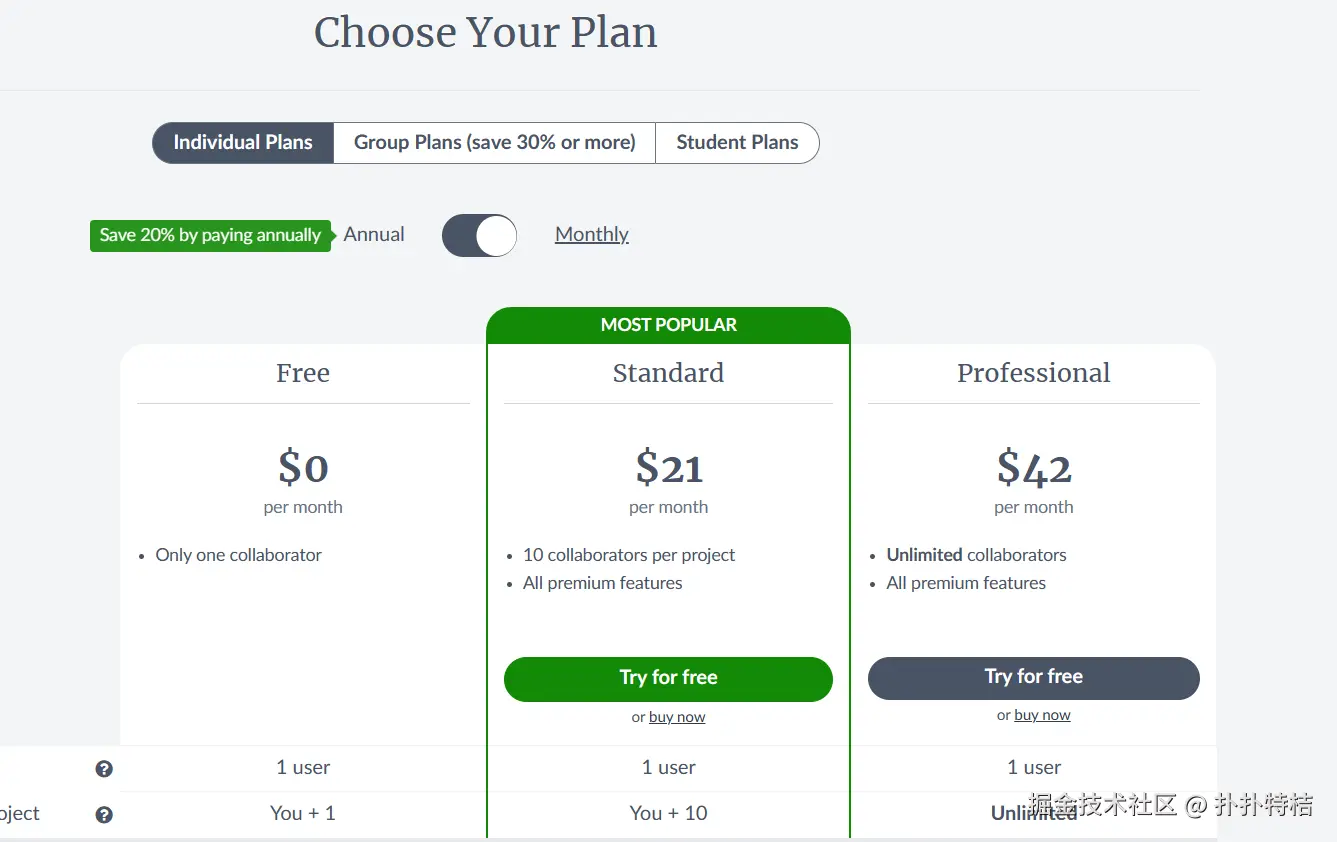Click the Standard plan heading
This screenshot has height=842, width=1337.
tap(668, 373)
